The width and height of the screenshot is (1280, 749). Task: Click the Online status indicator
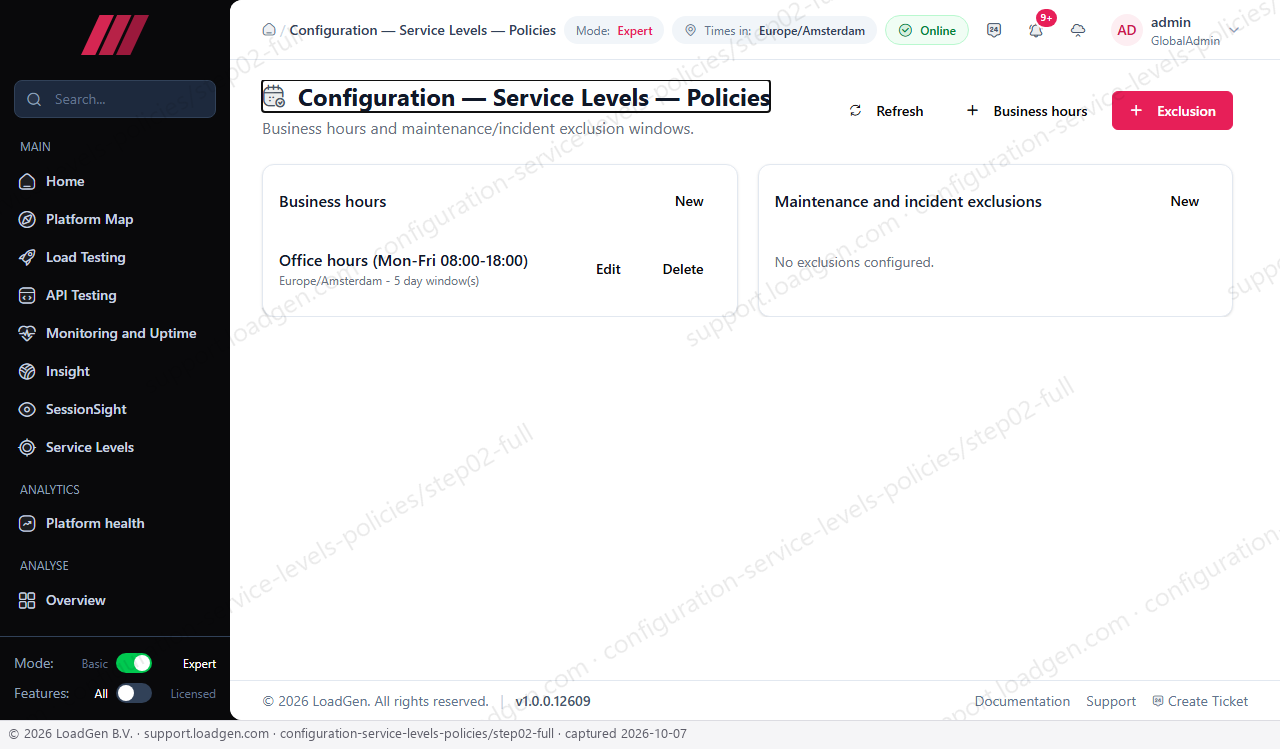927,30
